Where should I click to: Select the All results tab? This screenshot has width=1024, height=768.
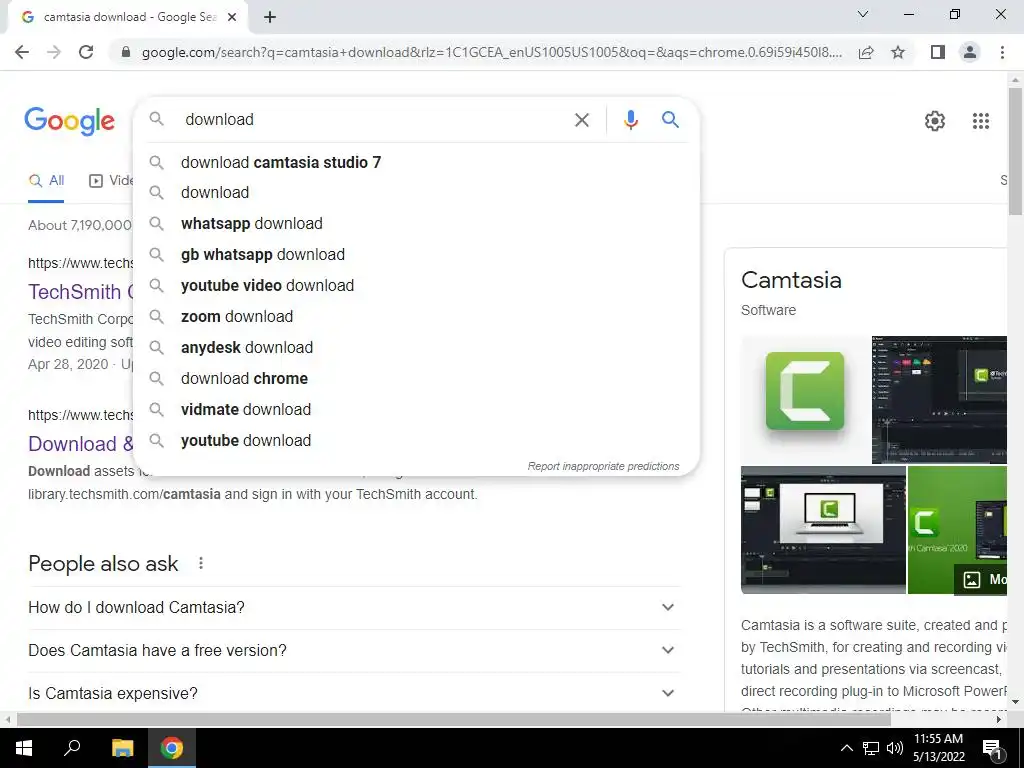click(46, 181)
